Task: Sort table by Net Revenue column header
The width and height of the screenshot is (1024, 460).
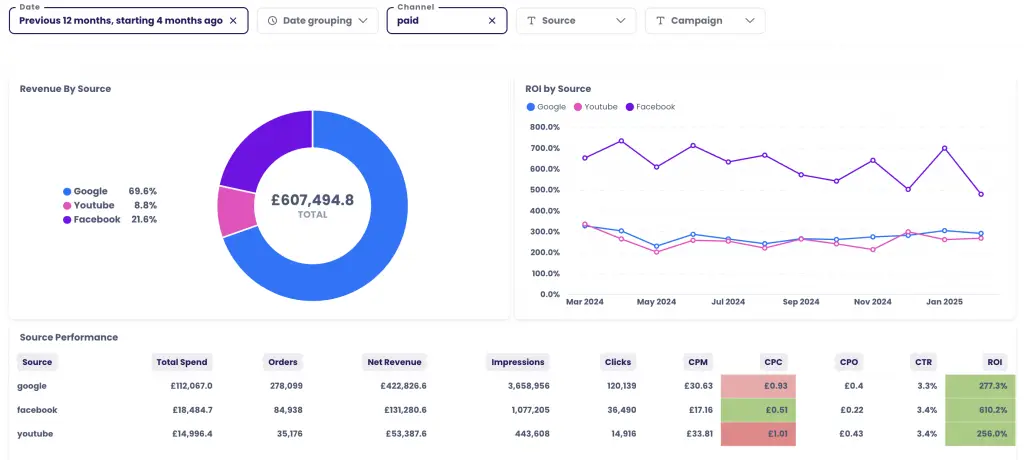Action: [x=394, y=362]
